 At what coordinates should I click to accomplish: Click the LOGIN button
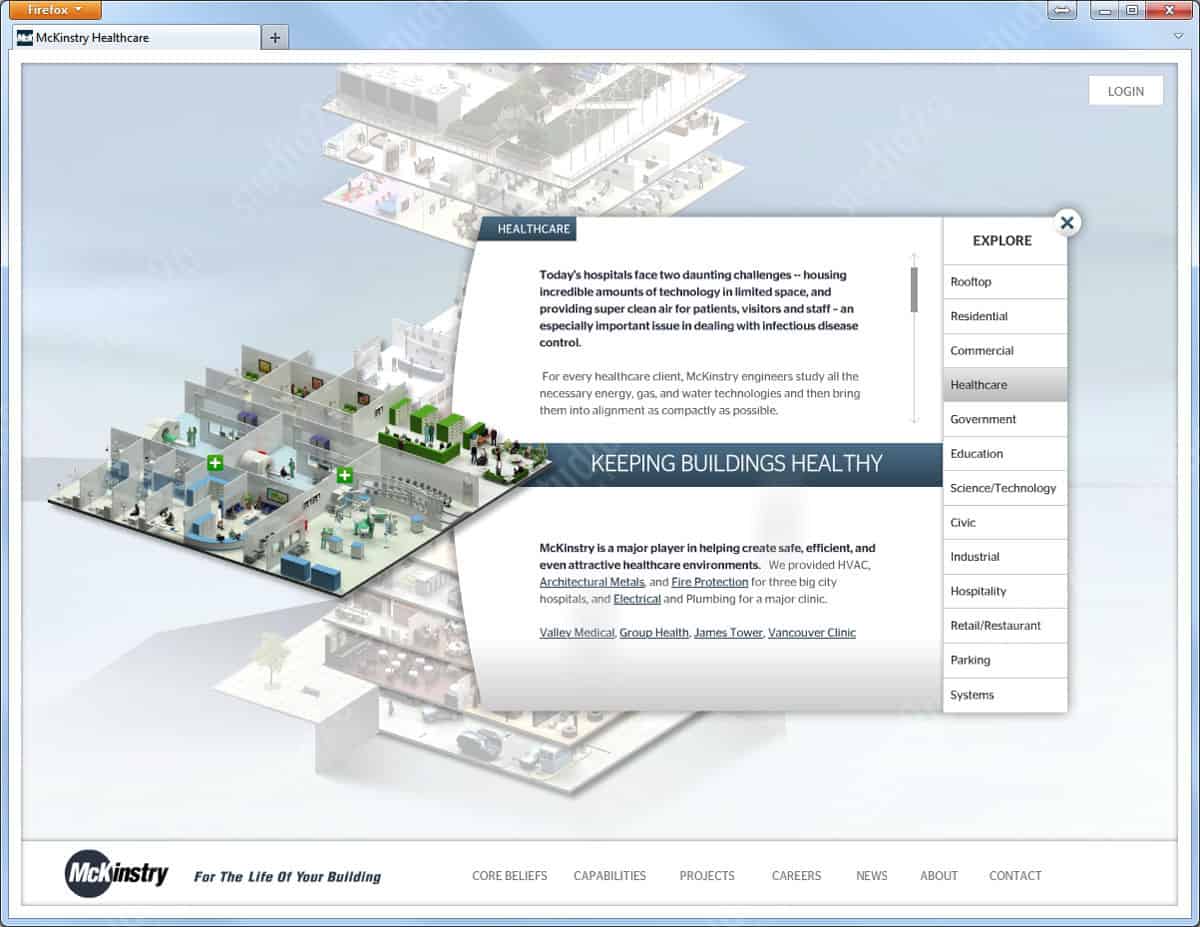coord(1126,91)
